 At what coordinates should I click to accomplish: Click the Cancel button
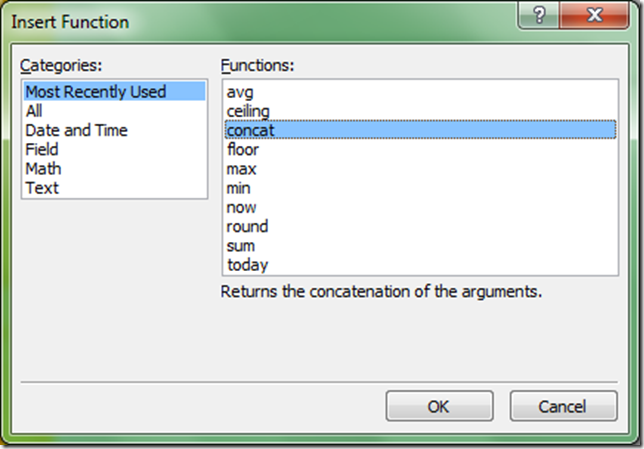tap(563, 406)
